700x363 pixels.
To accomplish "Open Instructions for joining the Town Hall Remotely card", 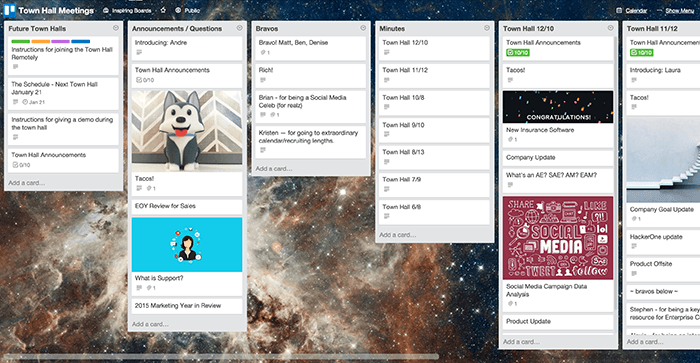I will tap(63, 56).
